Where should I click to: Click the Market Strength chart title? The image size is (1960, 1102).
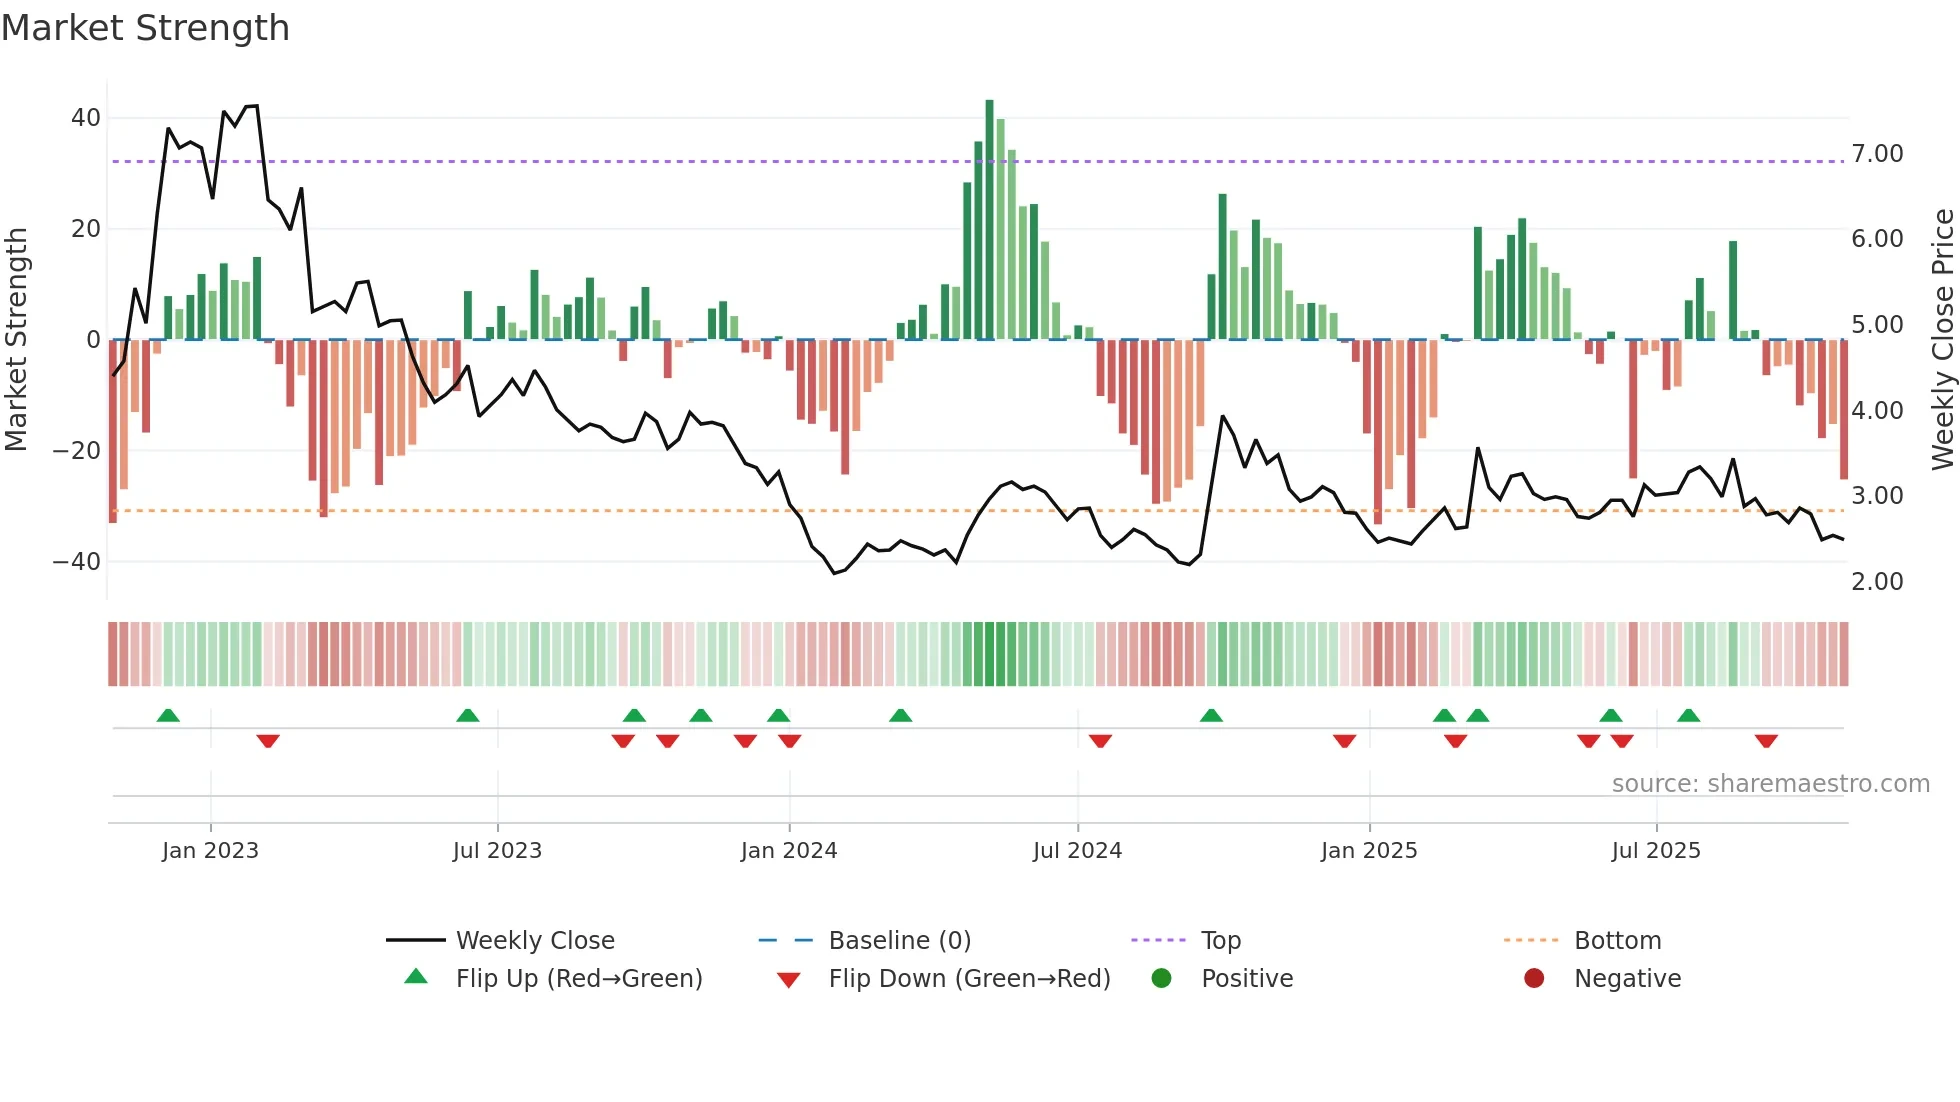[x=146, y=28]
